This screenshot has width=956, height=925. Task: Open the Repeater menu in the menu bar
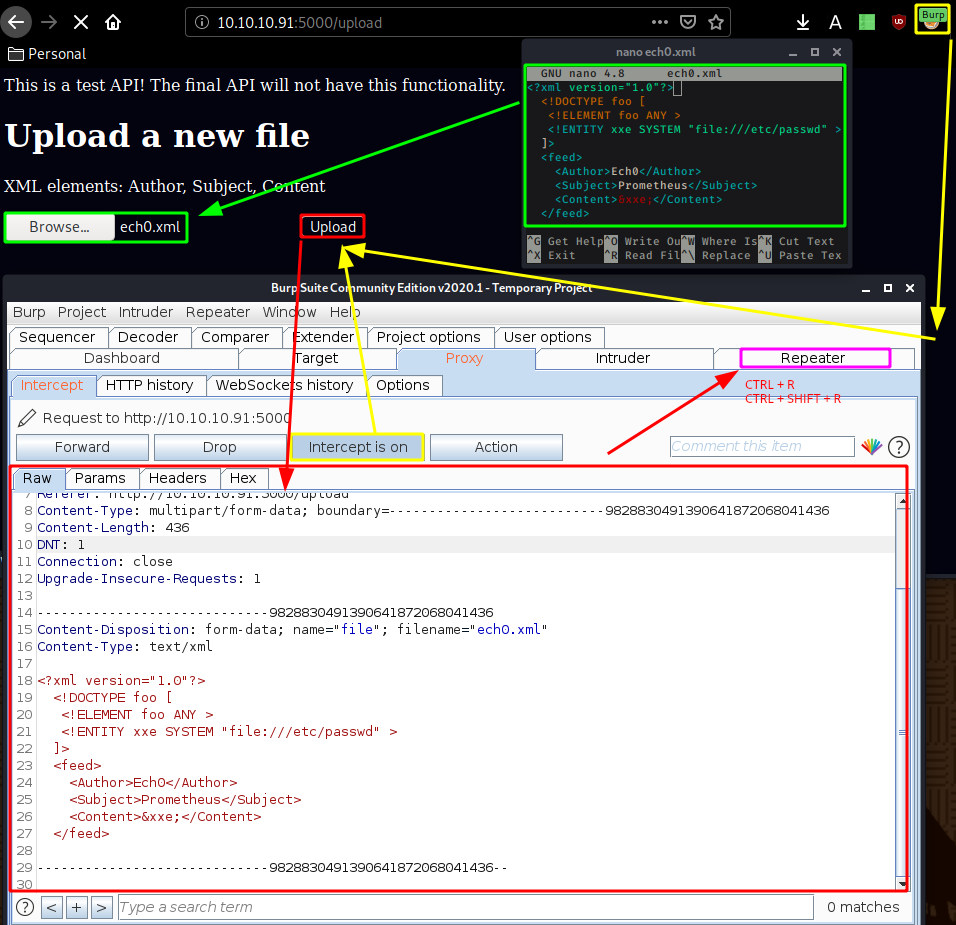(218, 312)
